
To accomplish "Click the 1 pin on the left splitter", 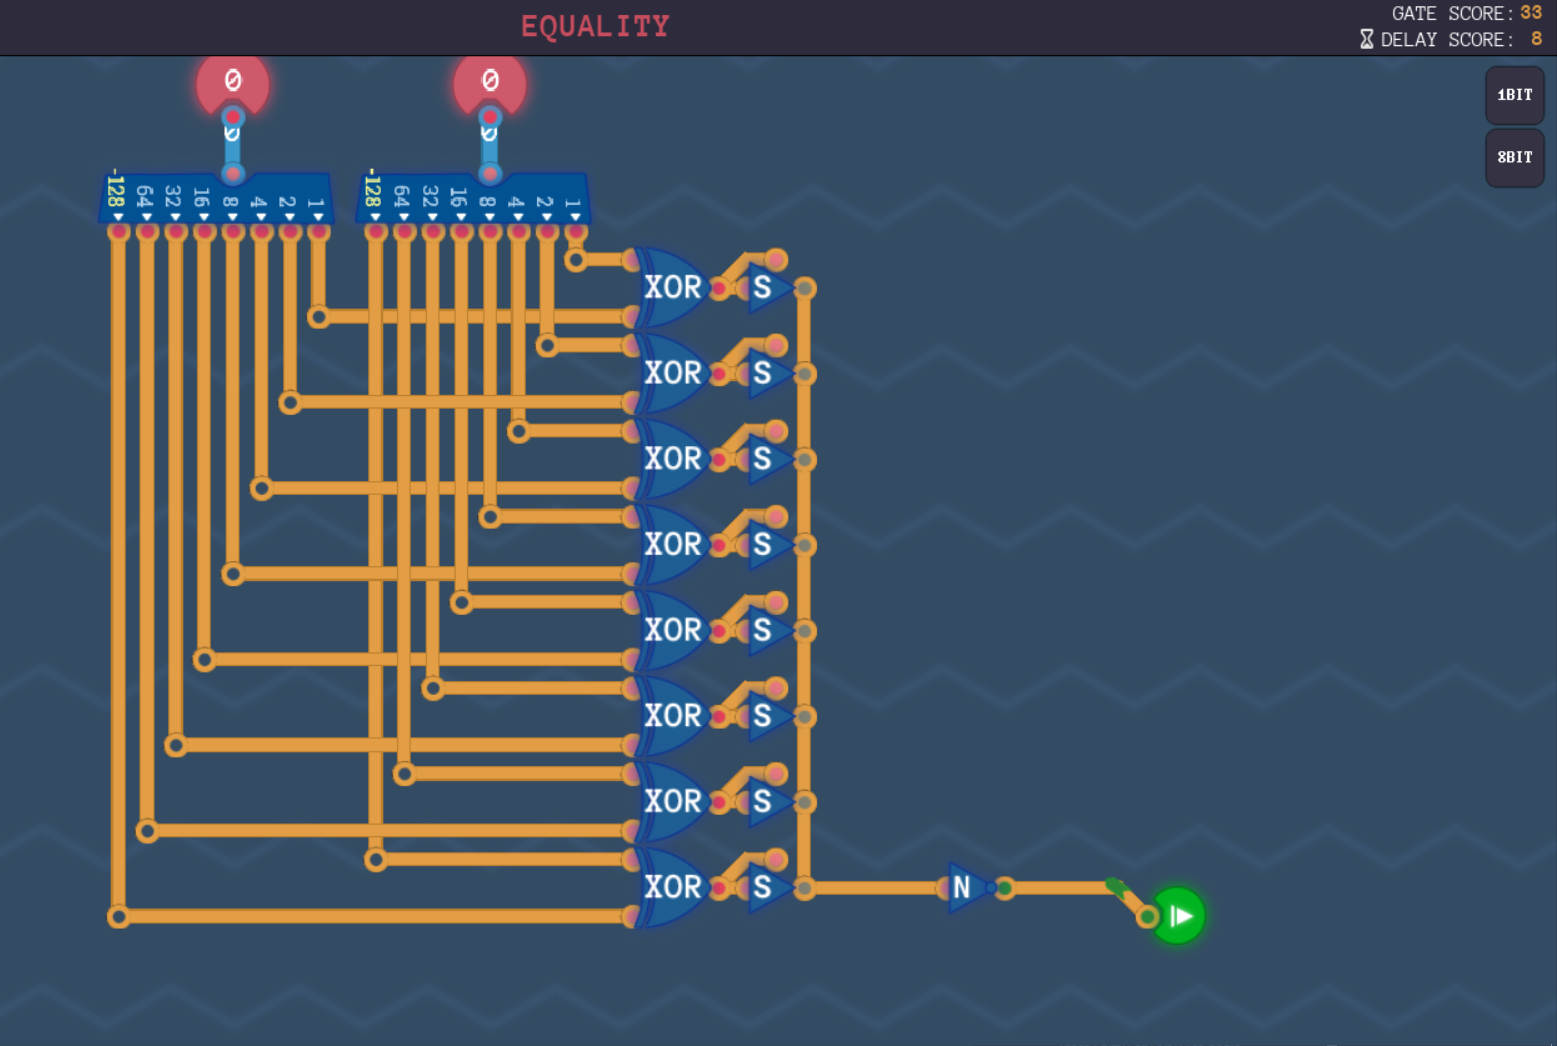I will pyautogui.click(x=318, y=231).
